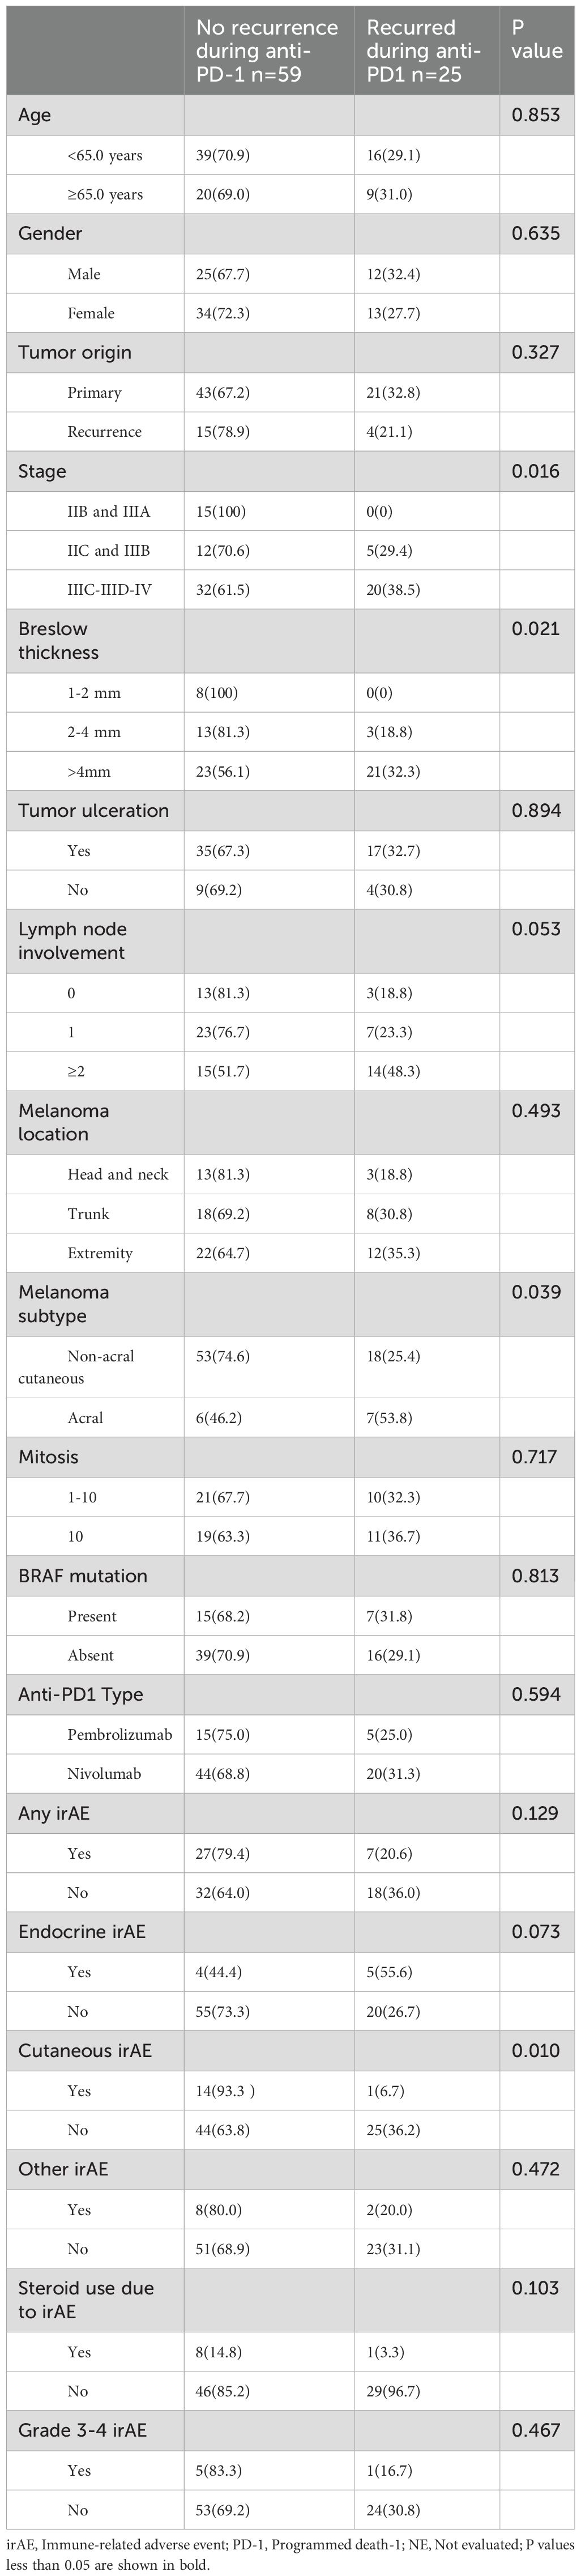This screenshot has height=2576, width=581.
Task: Select the 'Endocrine irAE' section heading
Action: (81, 1931)
